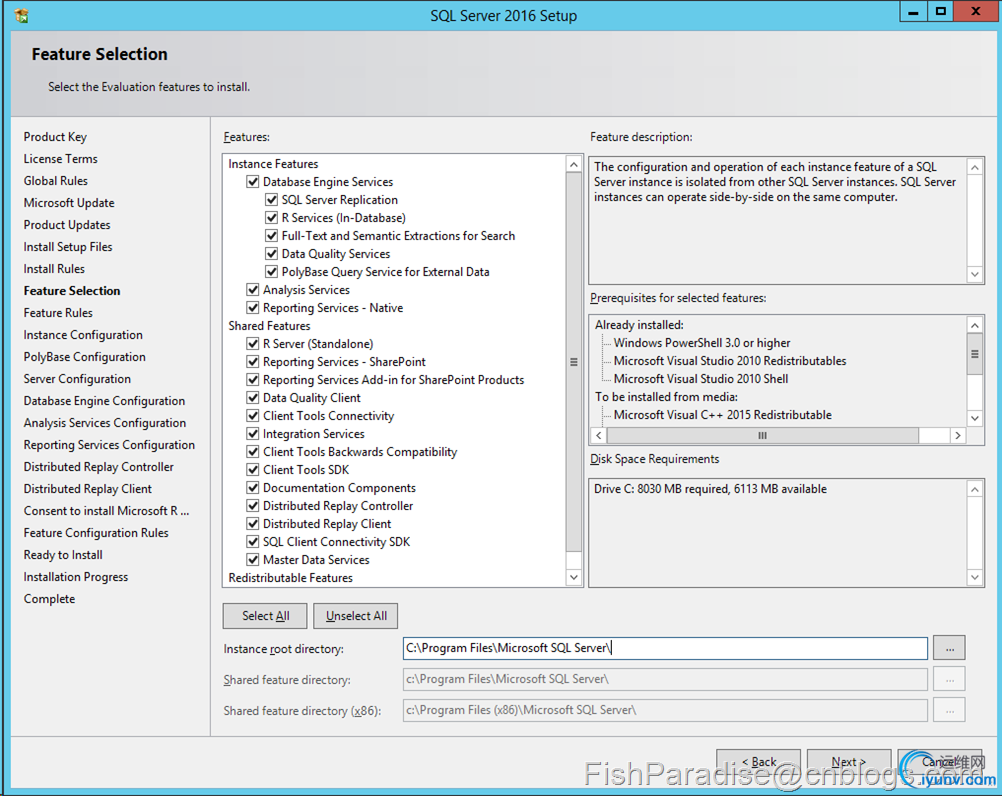The width and height of the screenshot is (1002, 796).
Task: Uncheck the Analysis Services feature checkbox
Action: (253, 289)
